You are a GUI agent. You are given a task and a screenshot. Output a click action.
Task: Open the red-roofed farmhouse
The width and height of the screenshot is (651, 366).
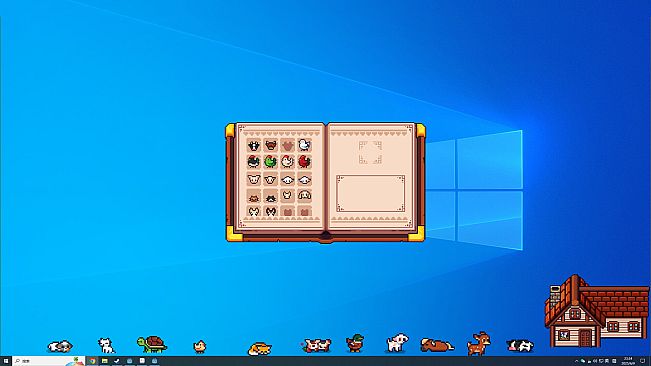597,311
